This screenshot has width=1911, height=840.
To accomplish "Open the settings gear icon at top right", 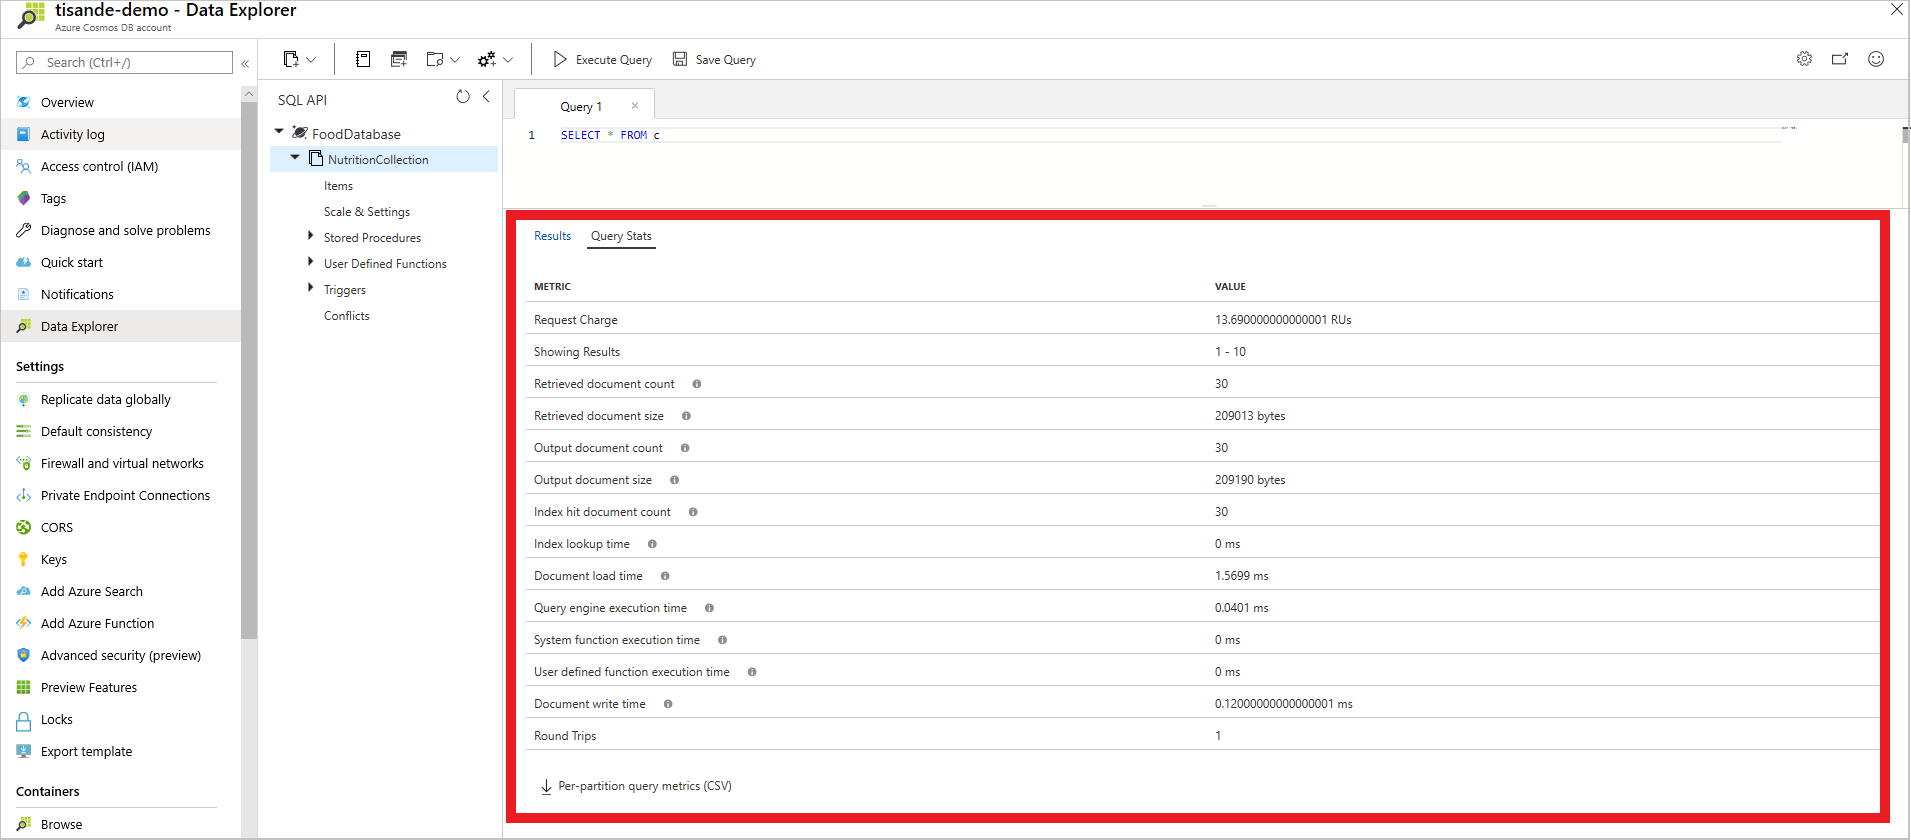I will 1804,59.
